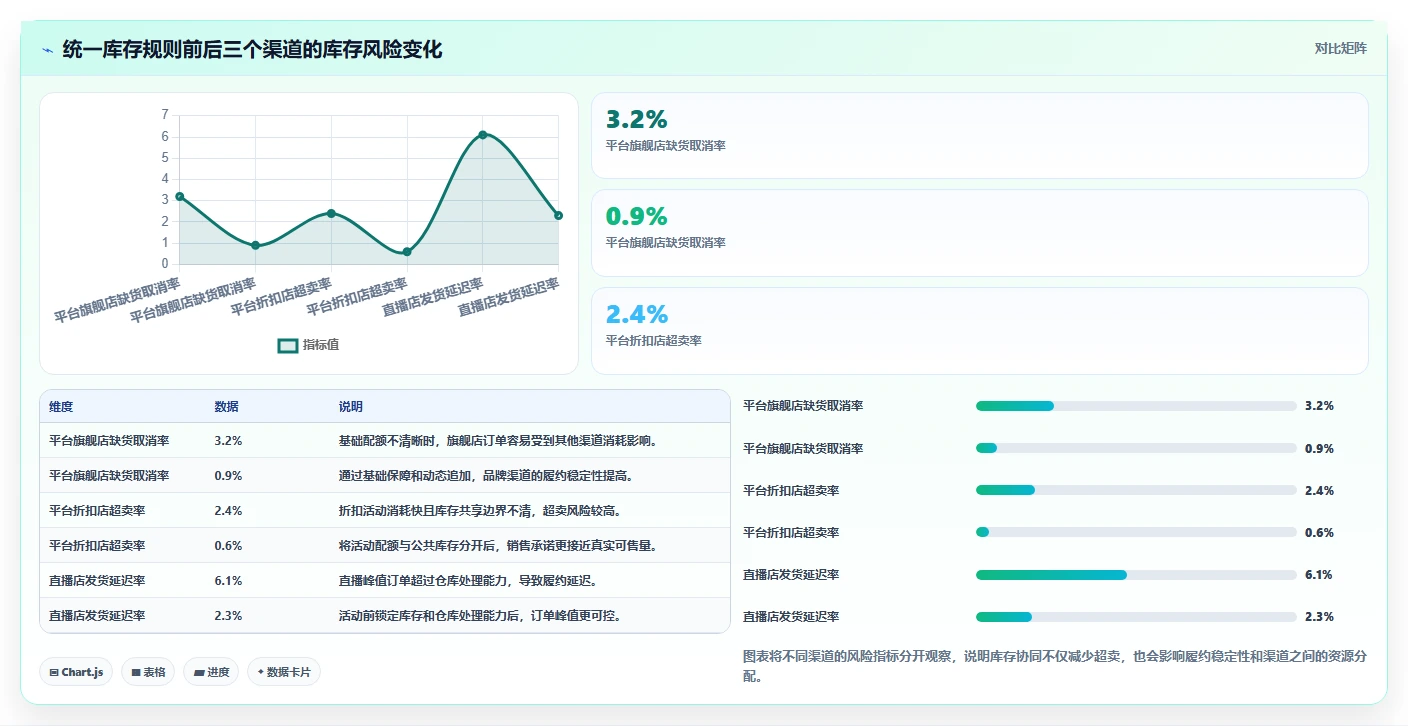Click the 进度 tag chip
This screenshot has height=726, width=1408.
[x=212, y=672]
